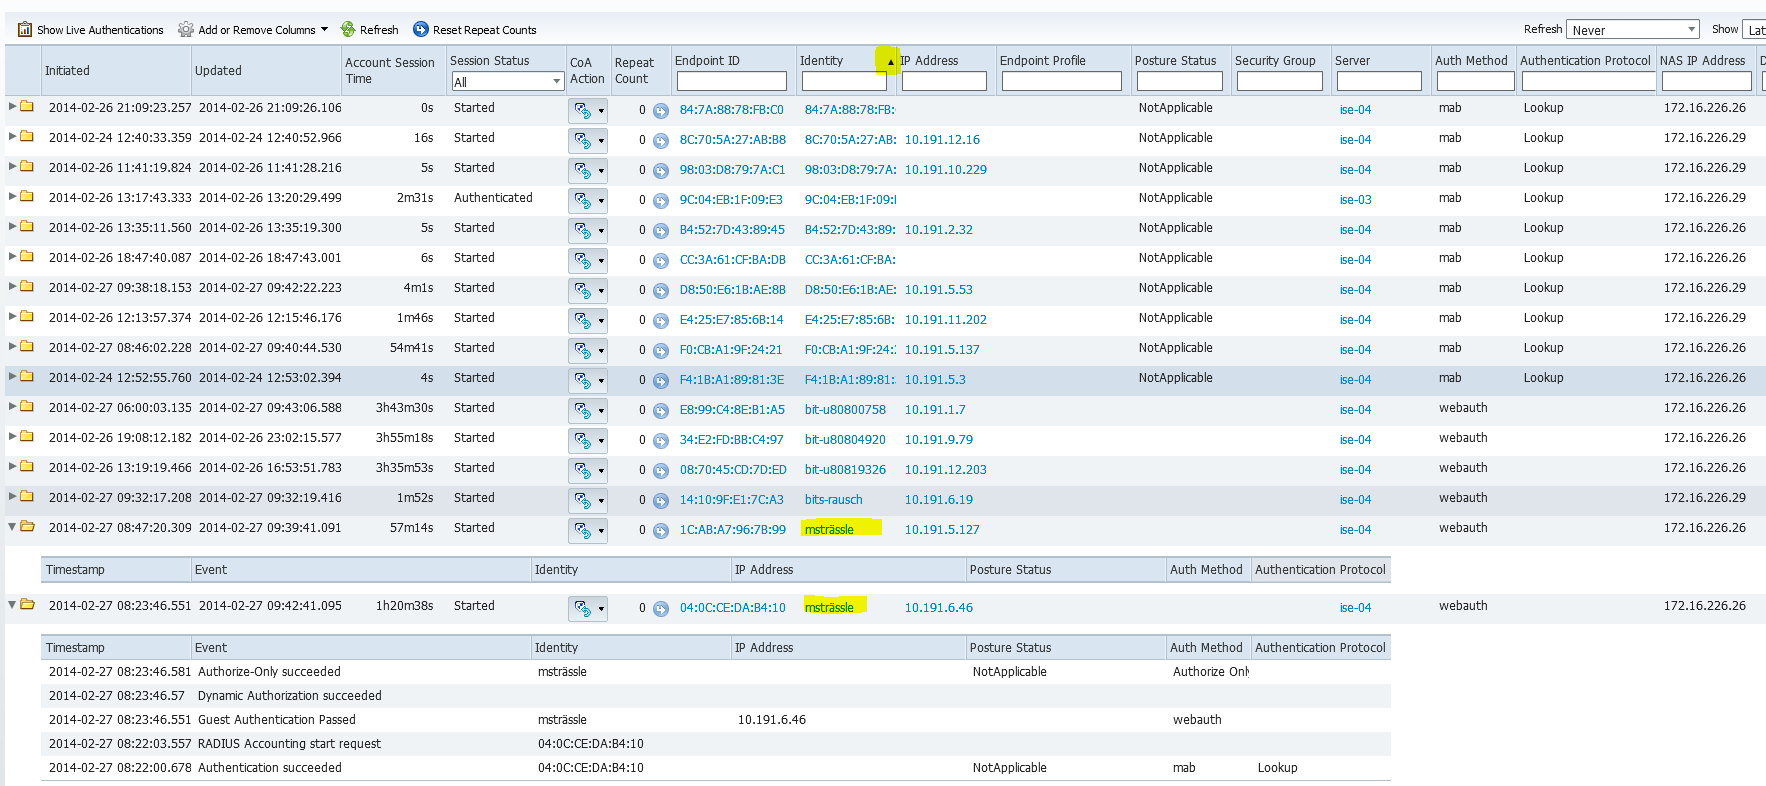The height and width of the screenshot is (786, 1766).
Task: Select the 'Authenticated' session status cell
Action: pos(493,198)
